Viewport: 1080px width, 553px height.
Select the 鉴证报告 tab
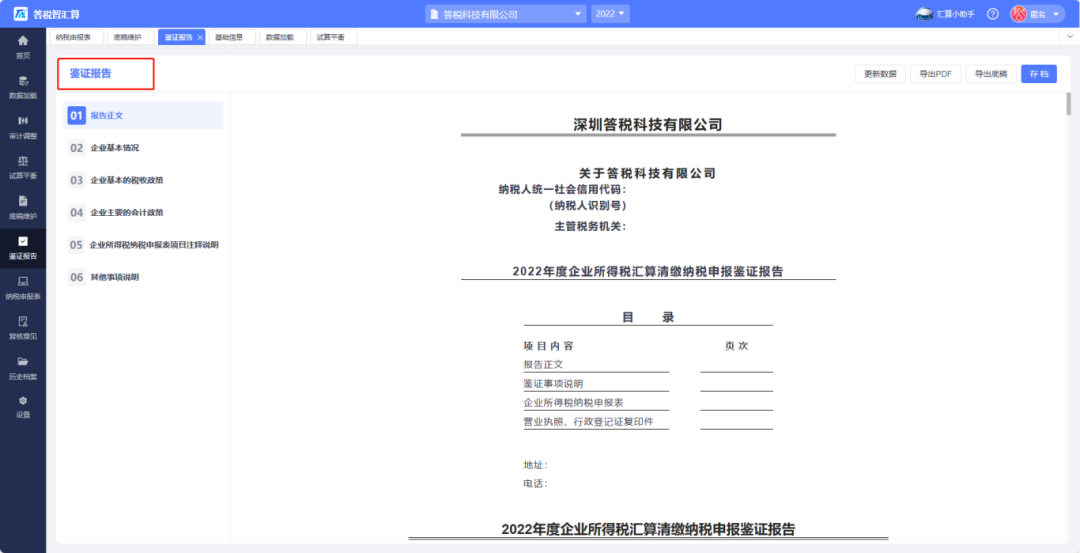[x=178, y=37]
